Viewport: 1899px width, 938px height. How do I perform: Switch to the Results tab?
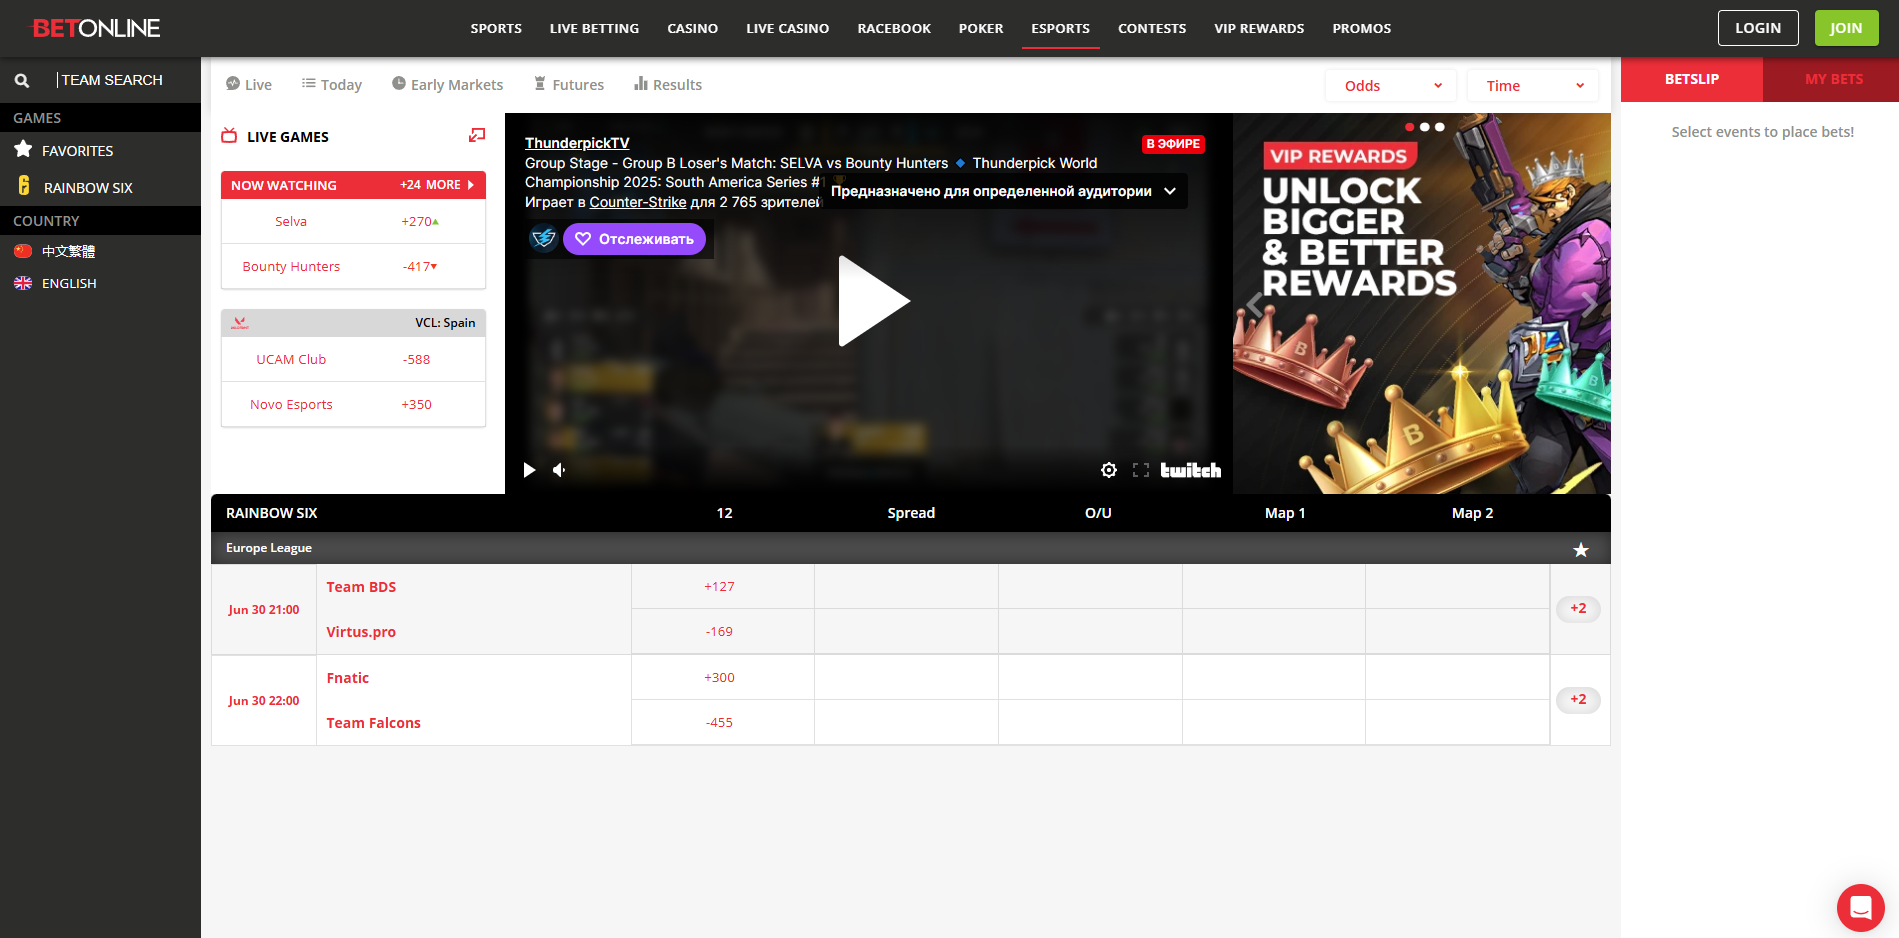[668, 85]
